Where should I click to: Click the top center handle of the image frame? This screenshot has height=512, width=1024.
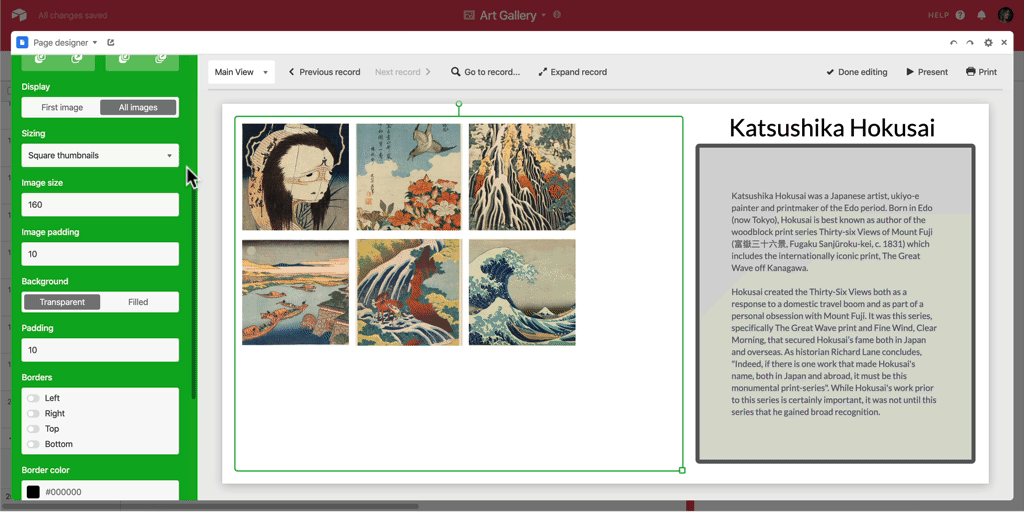tap(458, 104)
